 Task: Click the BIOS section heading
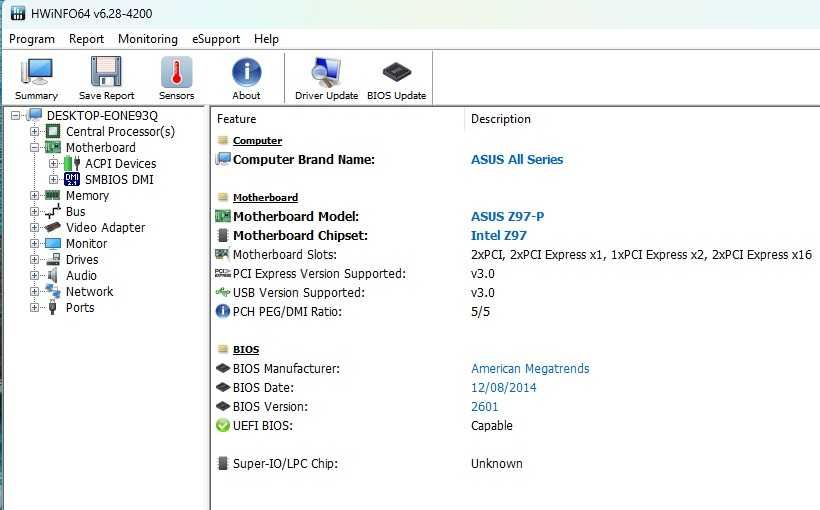[246, 349]
